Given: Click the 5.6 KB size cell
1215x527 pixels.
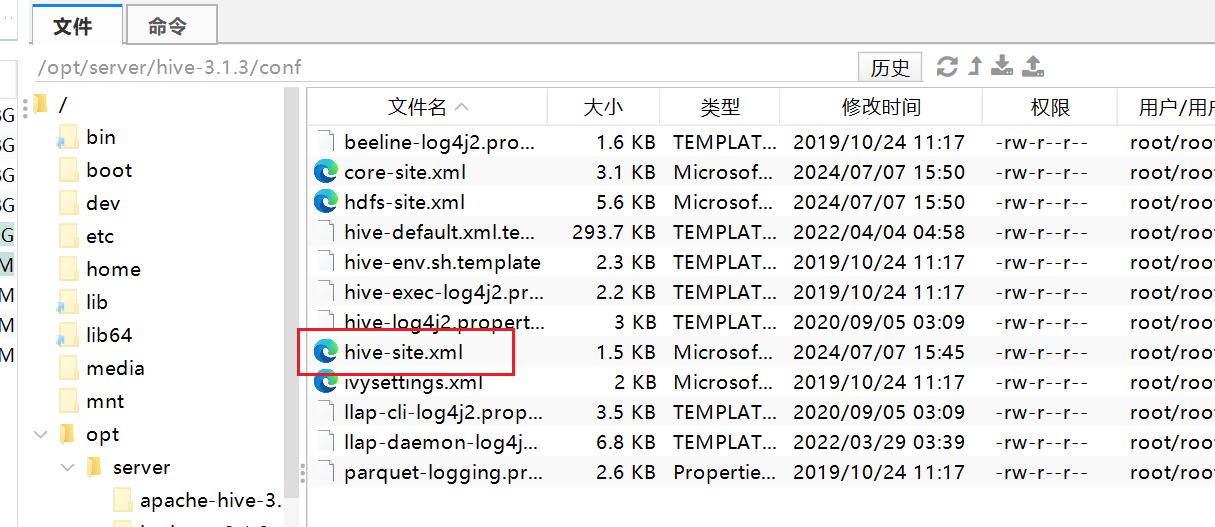Looking at the screenshot, I should [626, 202].
